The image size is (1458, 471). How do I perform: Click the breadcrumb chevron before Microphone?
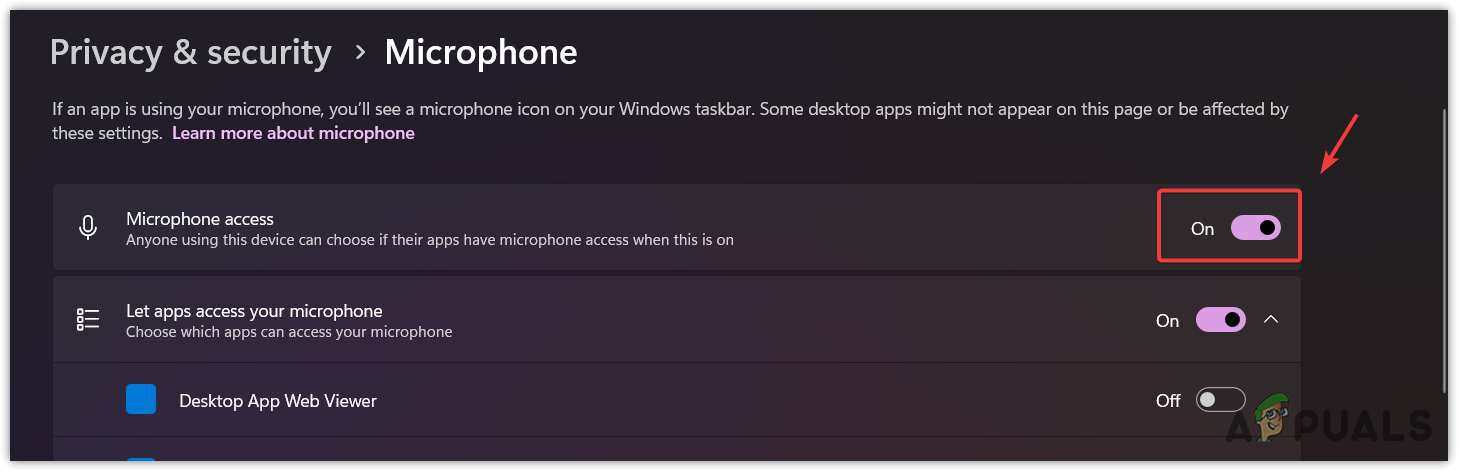[x=359, y=53]
